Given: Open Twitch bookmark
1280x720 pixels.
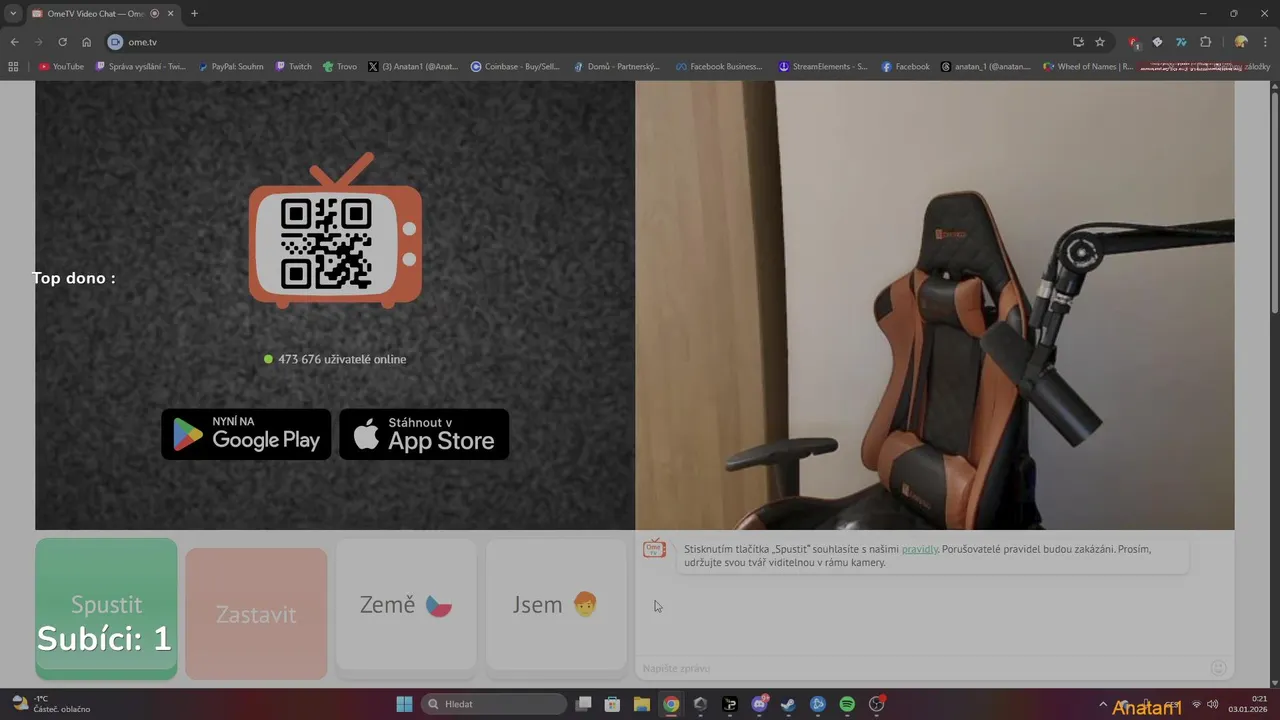Looking at the screenshot, I should coord(294,67).
